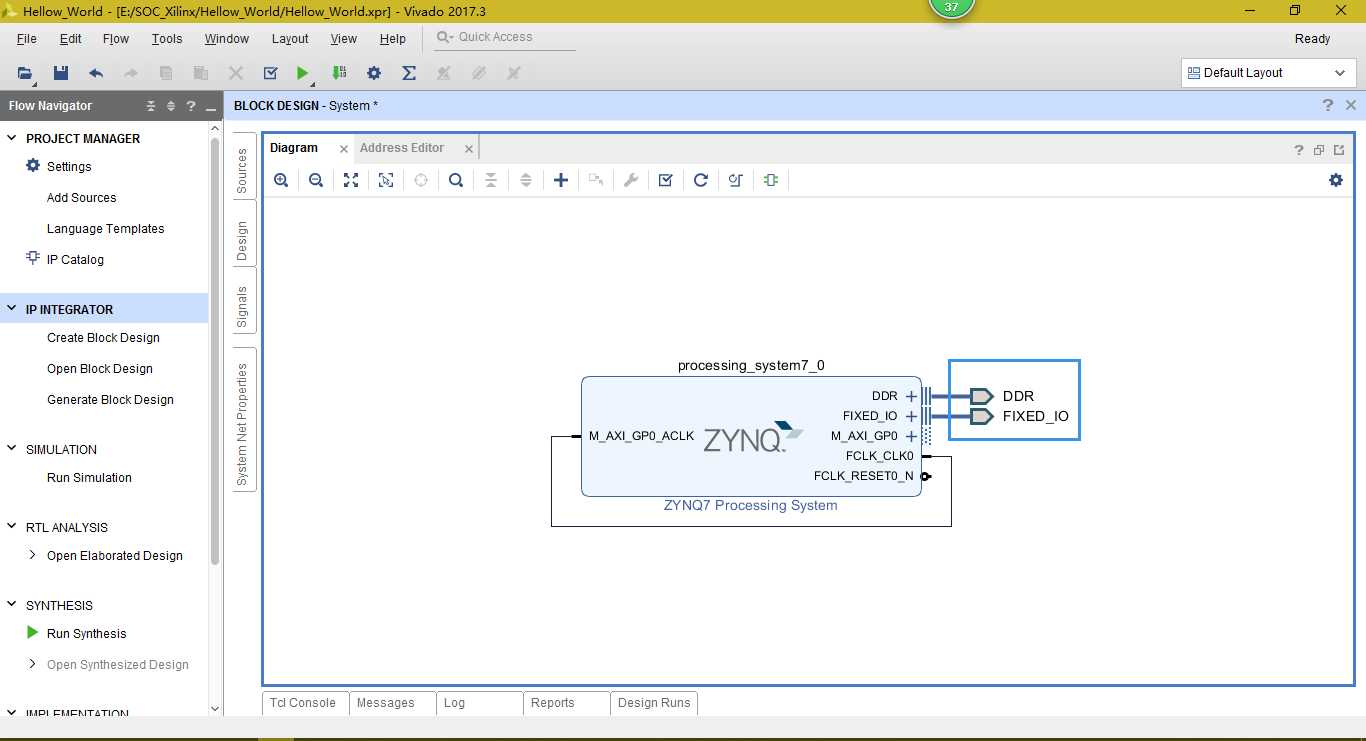Expand Open Synthesized Design
The image size is (1366, 741).
32,664
